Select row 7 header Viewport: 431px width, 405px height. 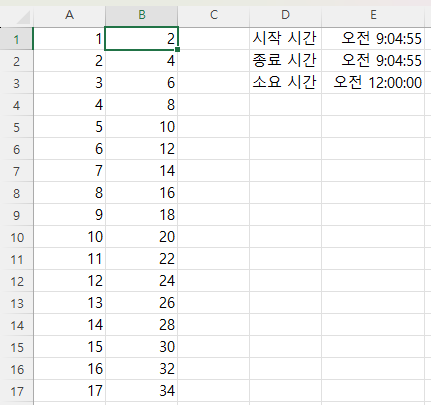(16, 171)
